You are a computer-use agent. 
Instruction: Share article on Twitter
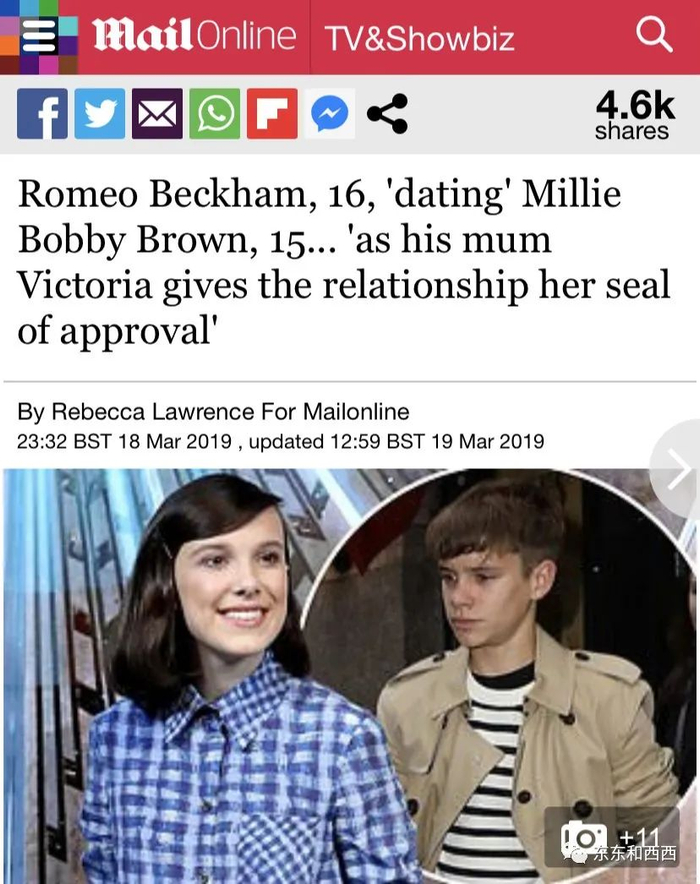tap(100, 113)
